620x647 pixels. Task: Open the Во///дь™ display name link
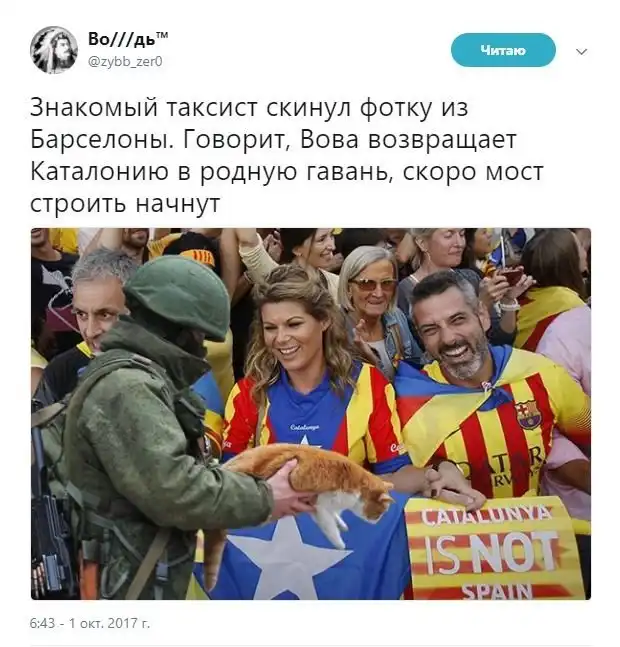[128, 39]
